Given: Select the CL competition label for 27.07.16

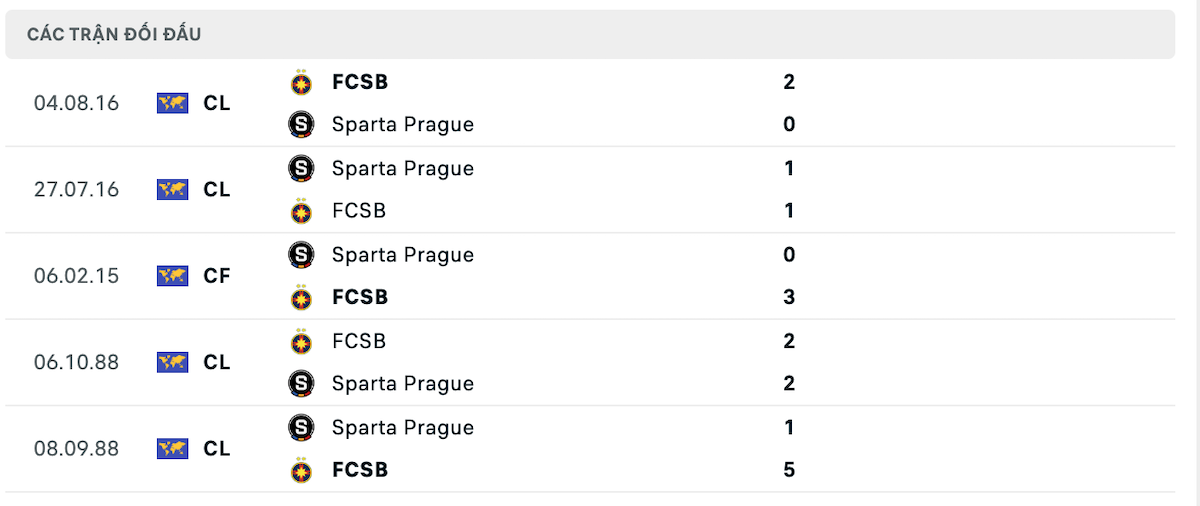Looking at the screenshot, I should click(217, 189).
